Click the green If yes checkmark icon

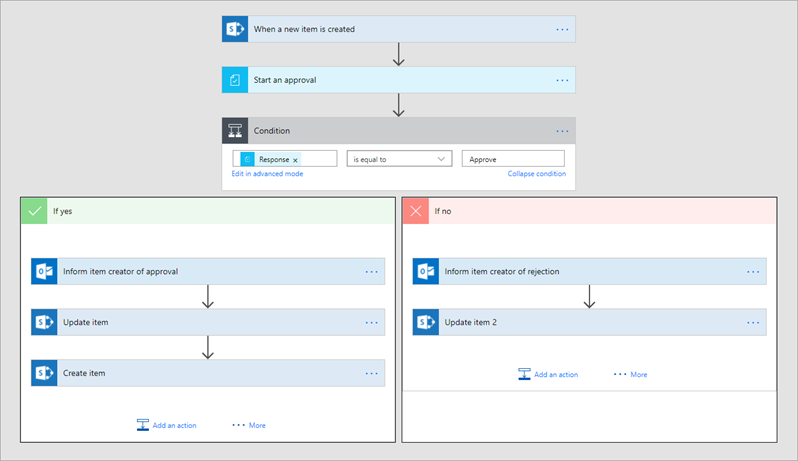click(x=34, y=211)
